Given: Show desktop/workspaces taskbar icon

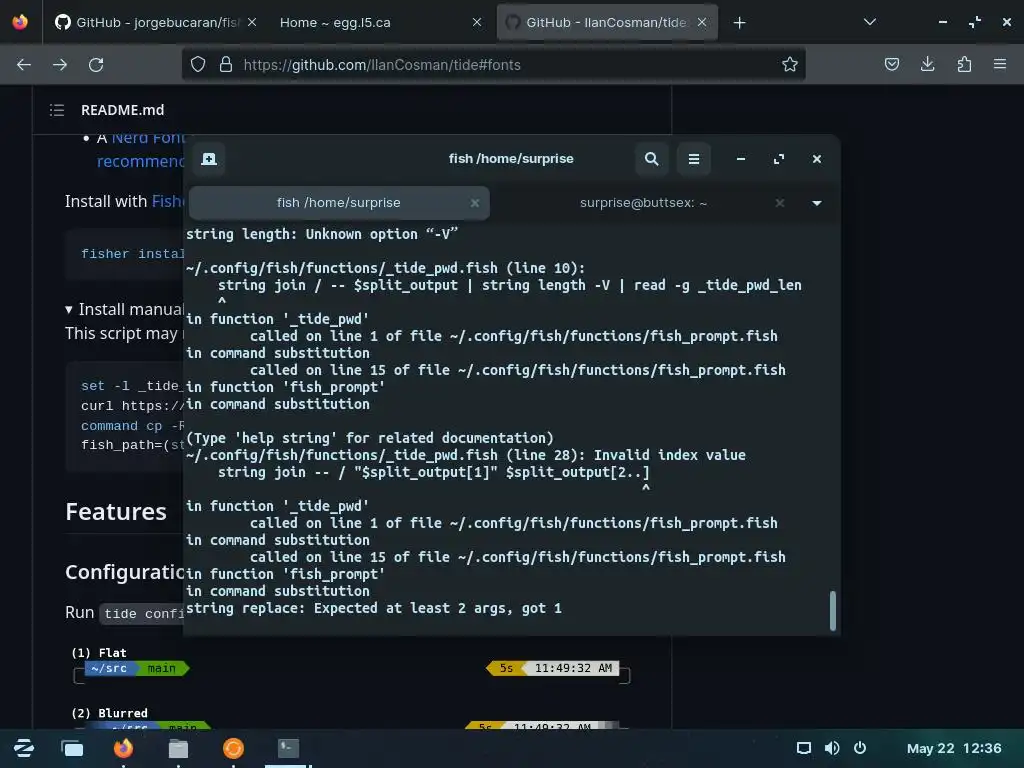Looking at the screenshot, I should 72,748.
